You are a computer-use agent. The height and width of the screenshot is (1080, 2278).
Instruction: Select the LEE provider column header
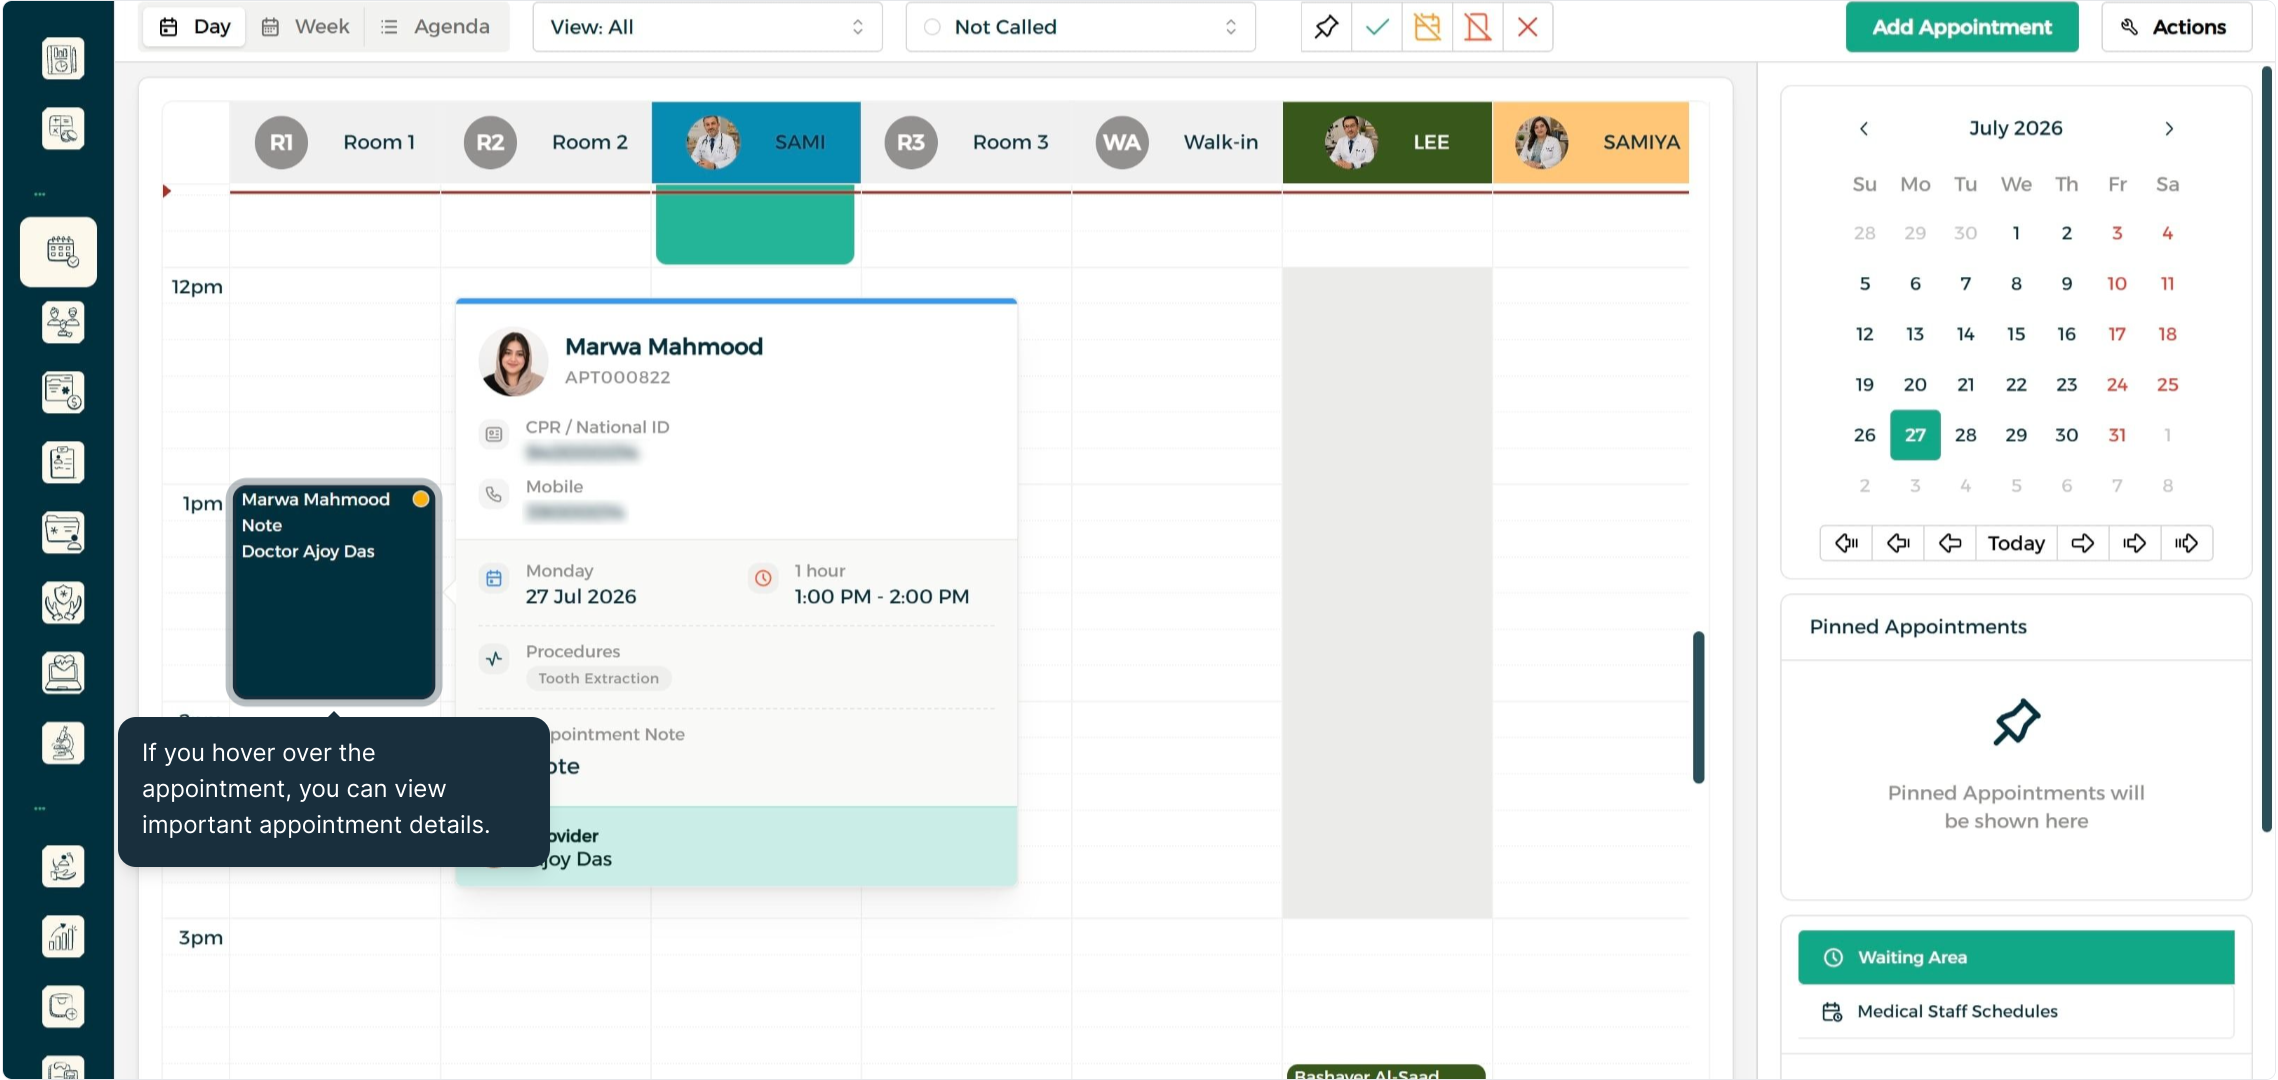pyautogui.click(x=1387, y=142)
